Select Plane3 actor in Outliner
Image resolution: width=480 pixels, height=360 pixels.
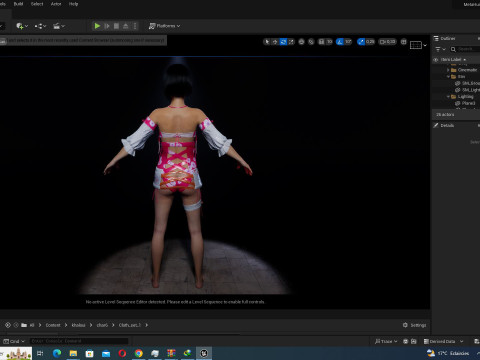pos(465,103)
